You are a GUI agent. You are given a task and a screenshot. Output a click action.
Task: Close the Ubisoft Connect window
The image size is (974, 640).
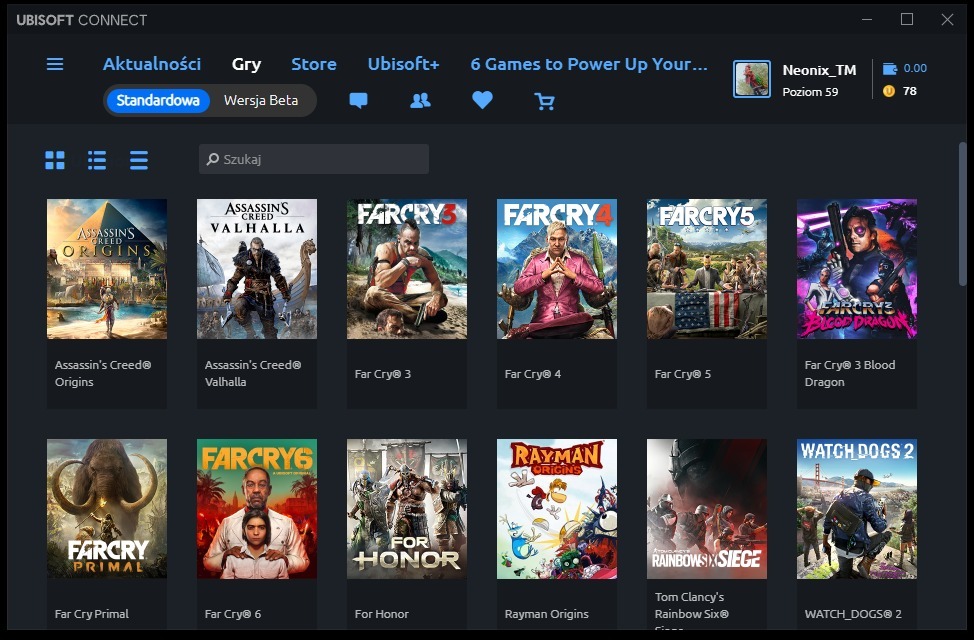tap(947, 20)
